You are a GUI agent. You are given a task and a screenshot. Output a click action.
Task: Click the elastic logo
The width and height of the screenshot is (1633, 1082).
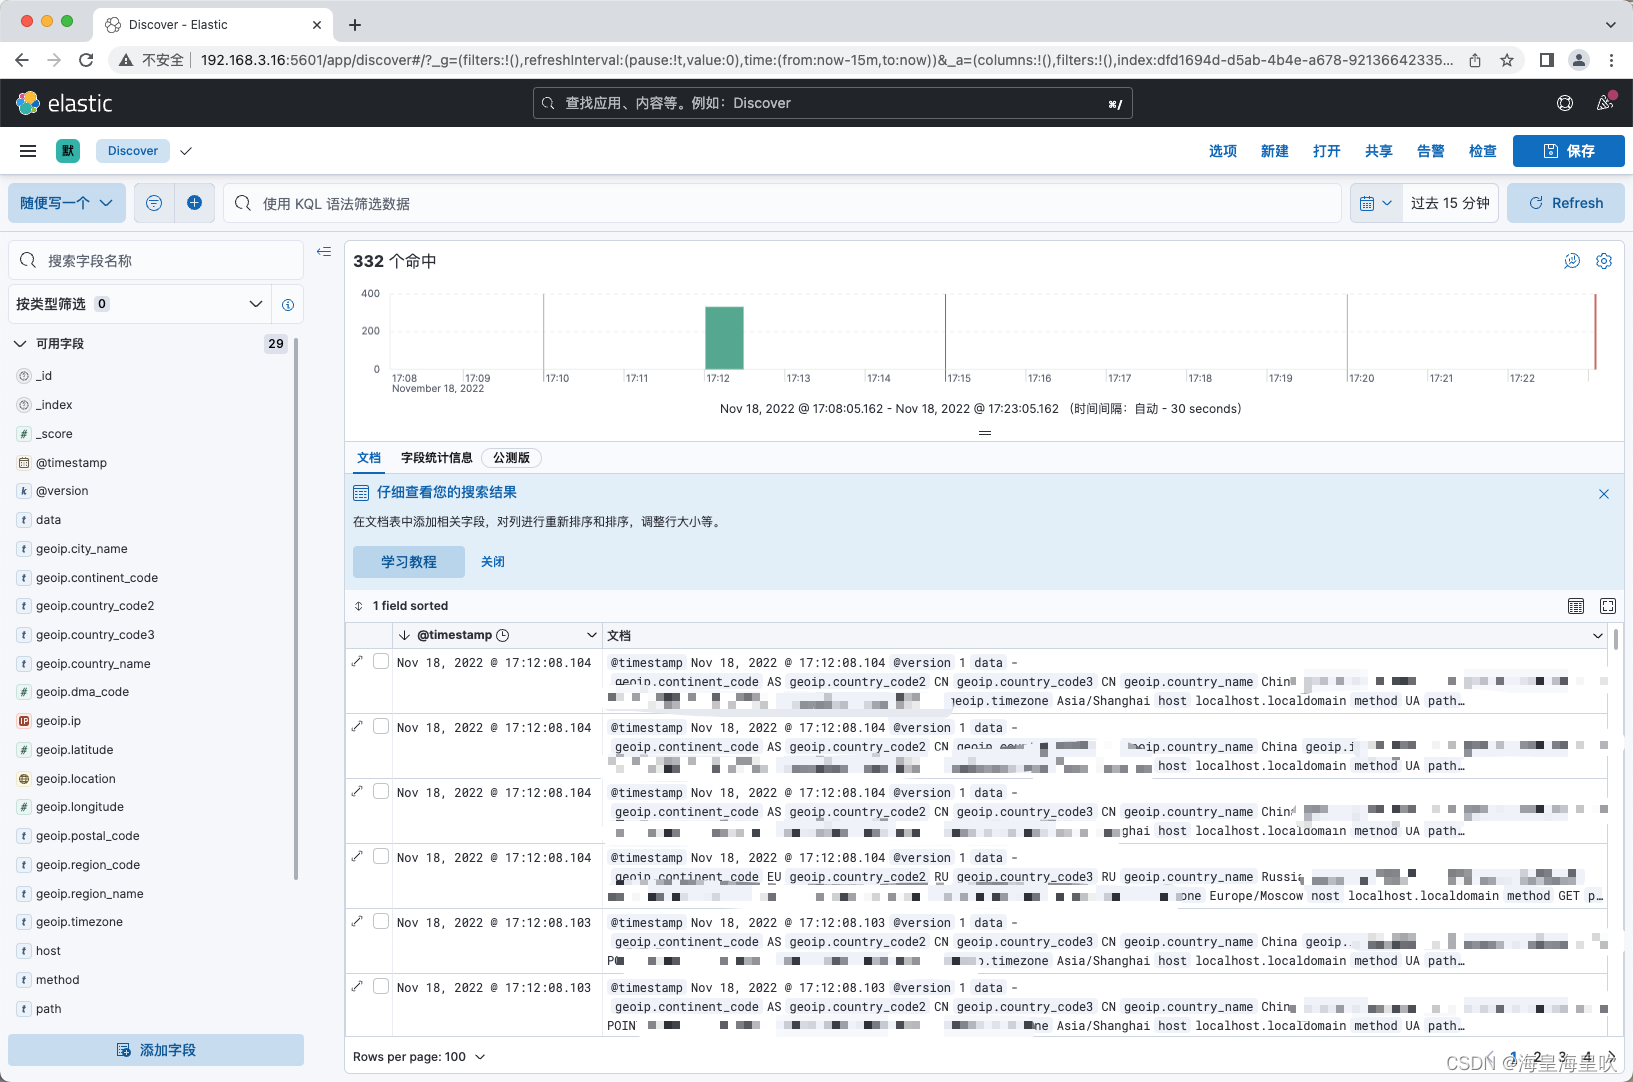65,103
